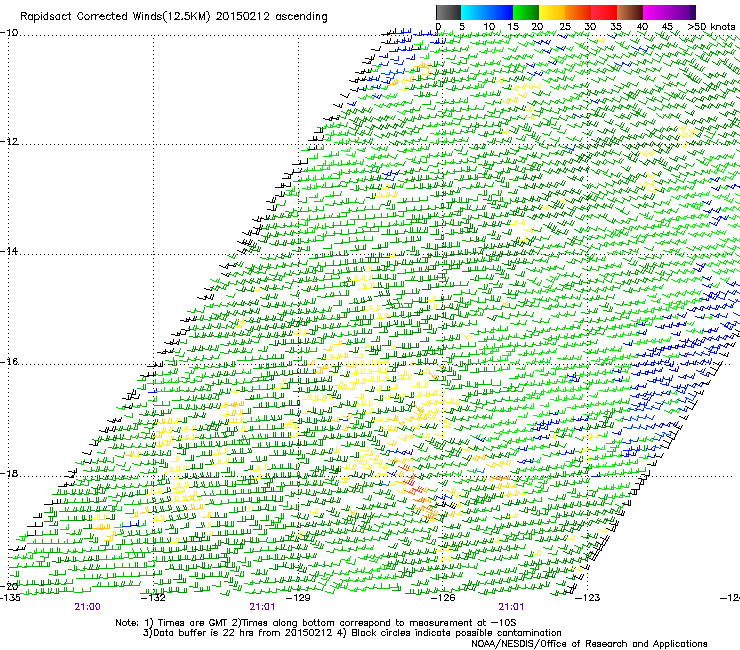Click the '21:01' time label beside '-123'
Viewport: 740px width, 650px height.
(512, 607)
